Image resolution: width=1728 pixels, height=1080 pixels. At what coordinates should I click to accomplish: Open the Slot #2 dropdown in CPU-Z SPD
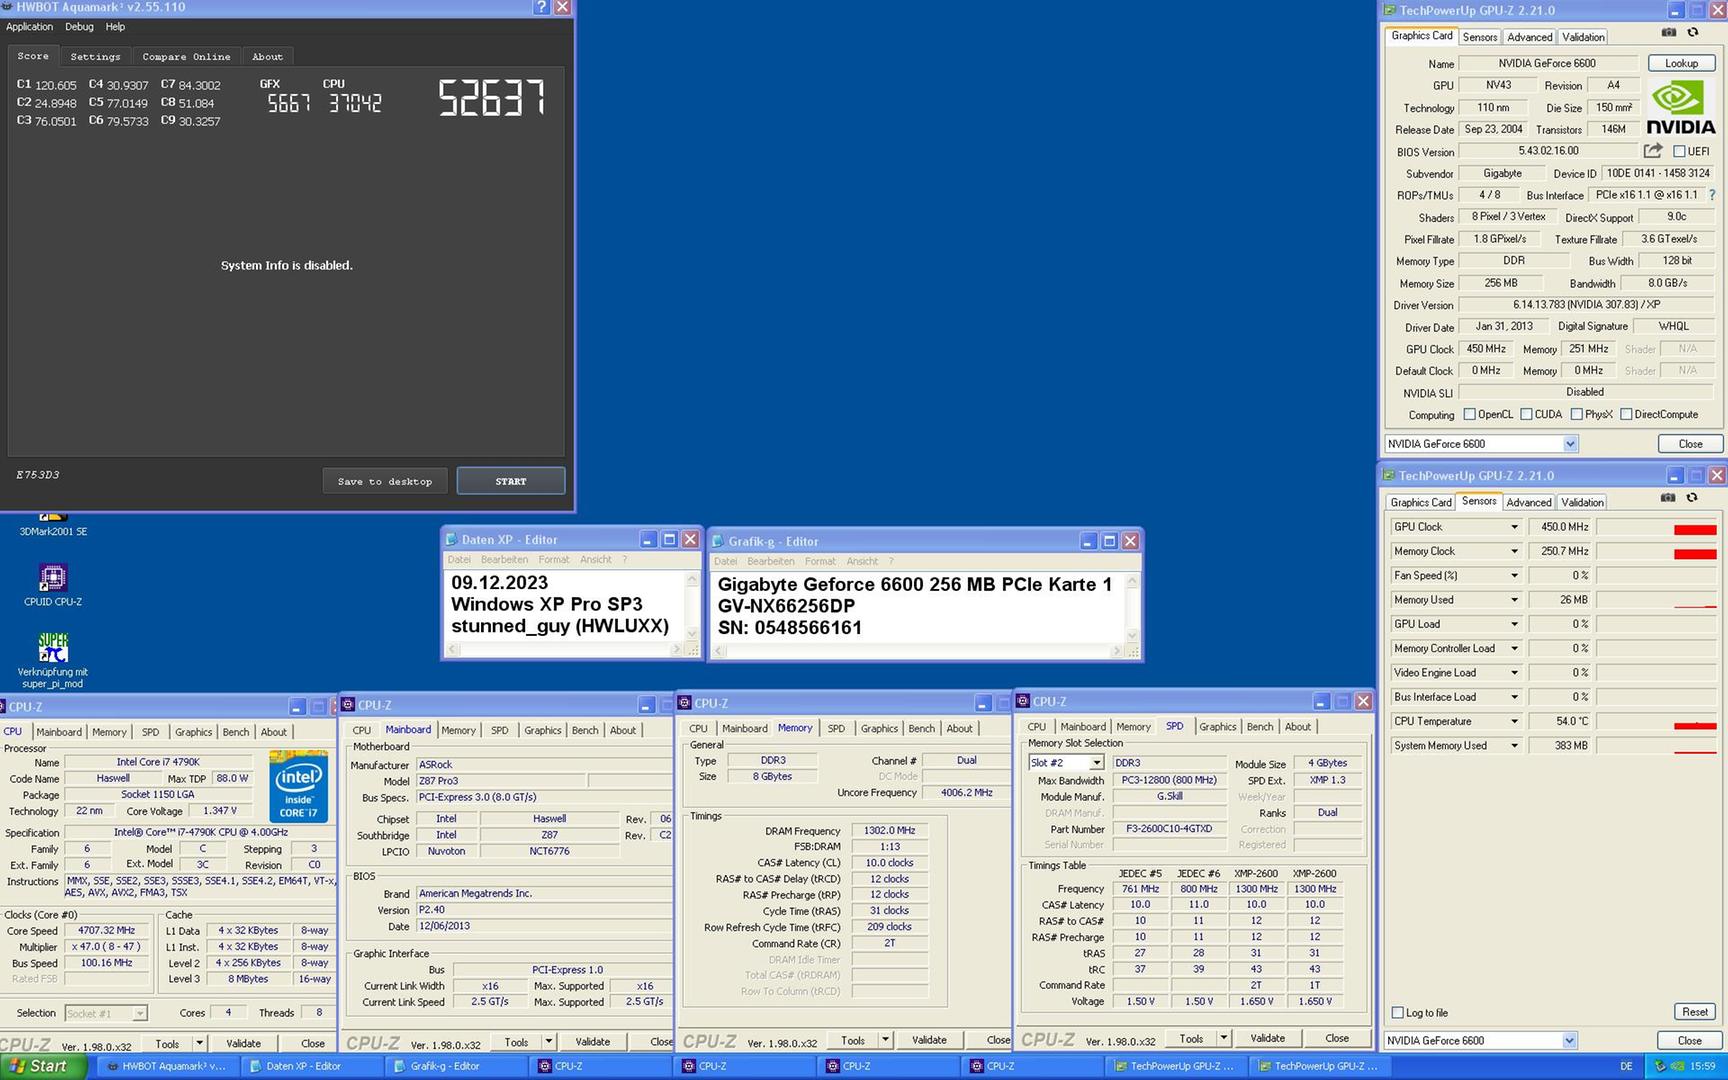(x=1096, y=763)
